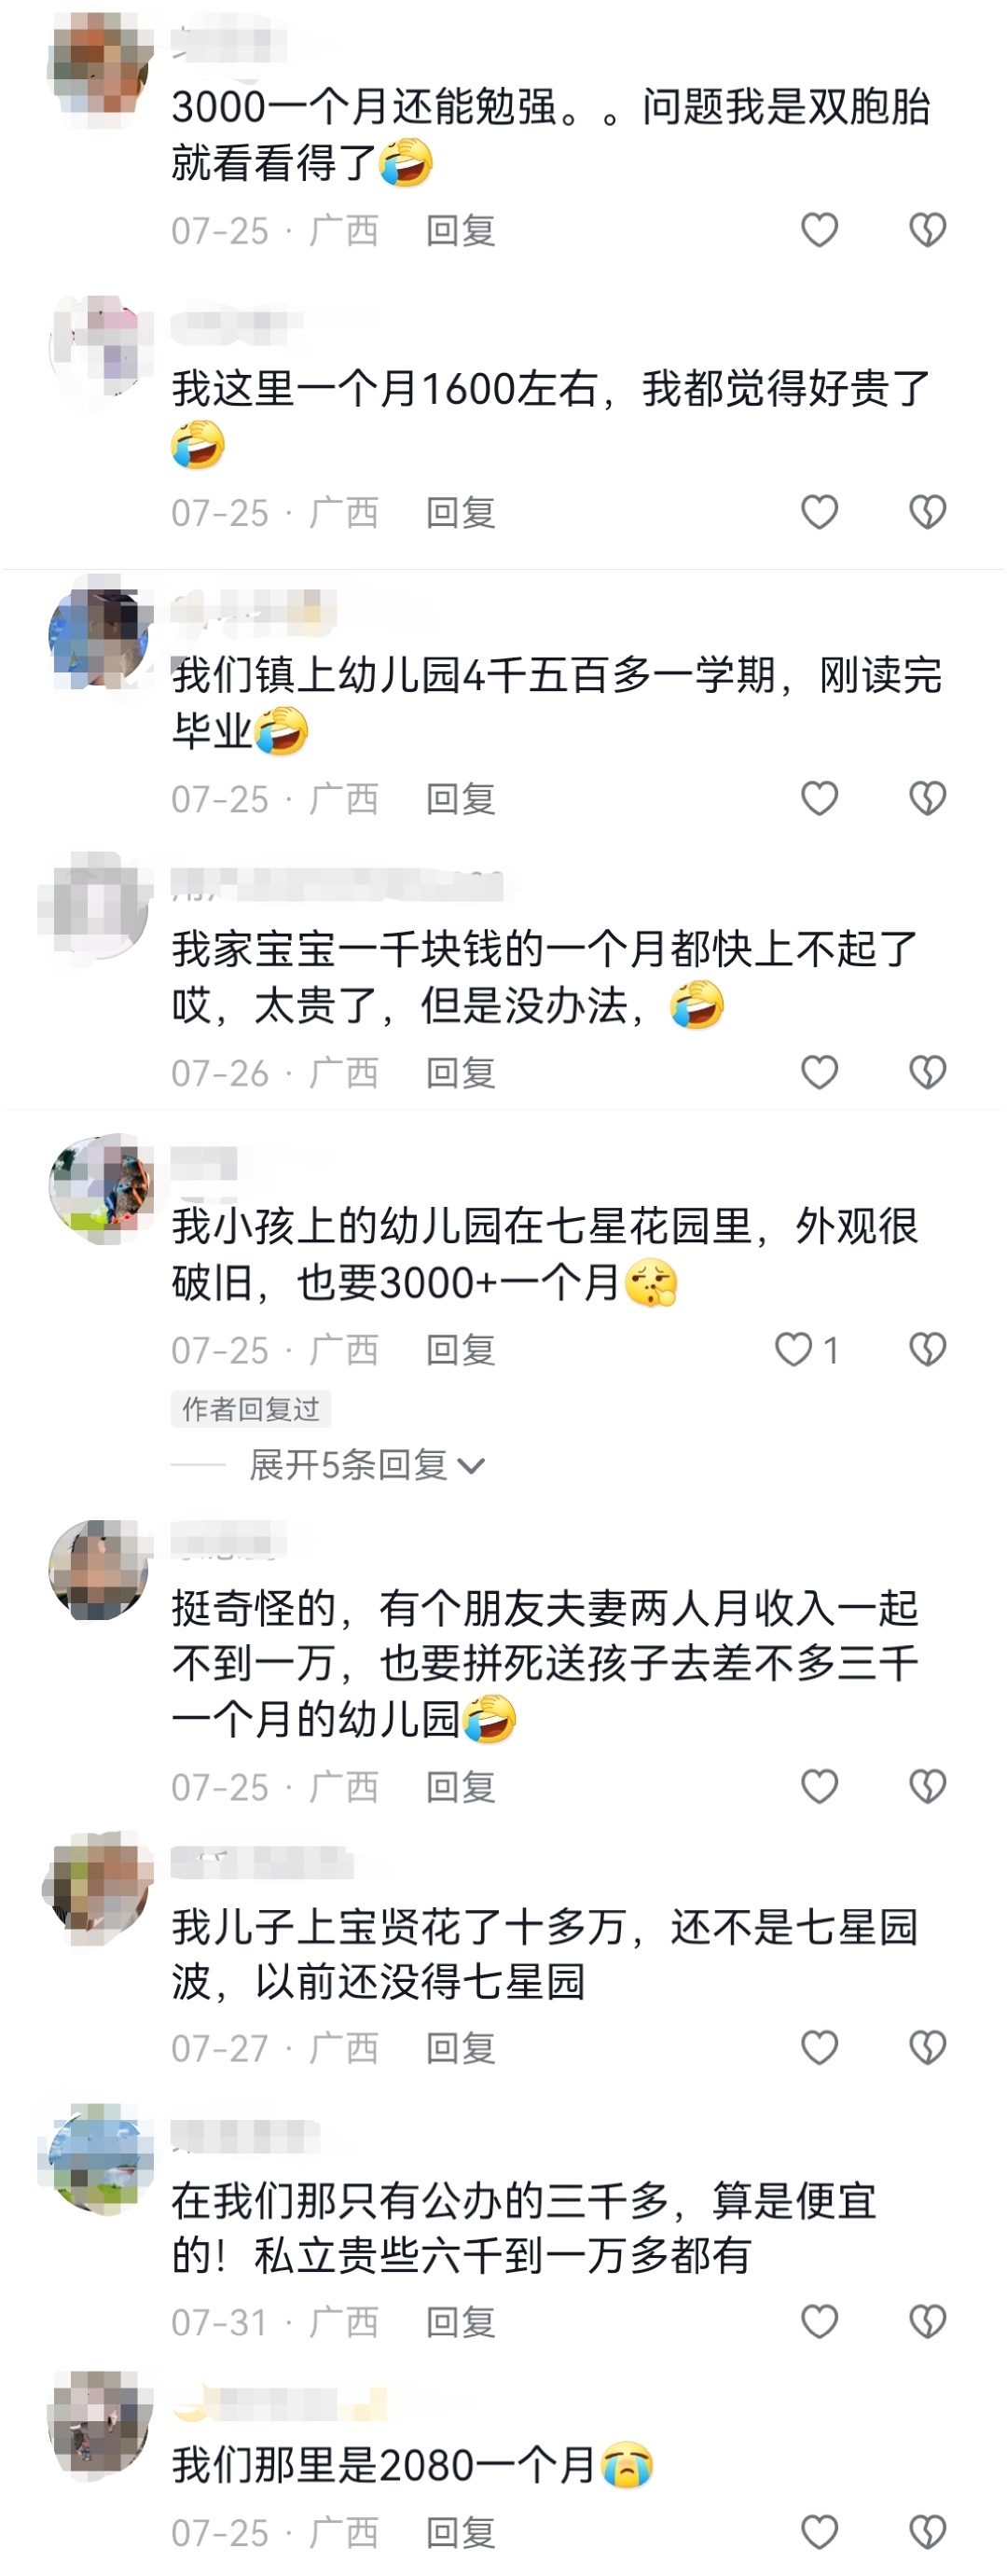Reply to the twins comment
1007x2576 pixels.
[x=461, y=231]
